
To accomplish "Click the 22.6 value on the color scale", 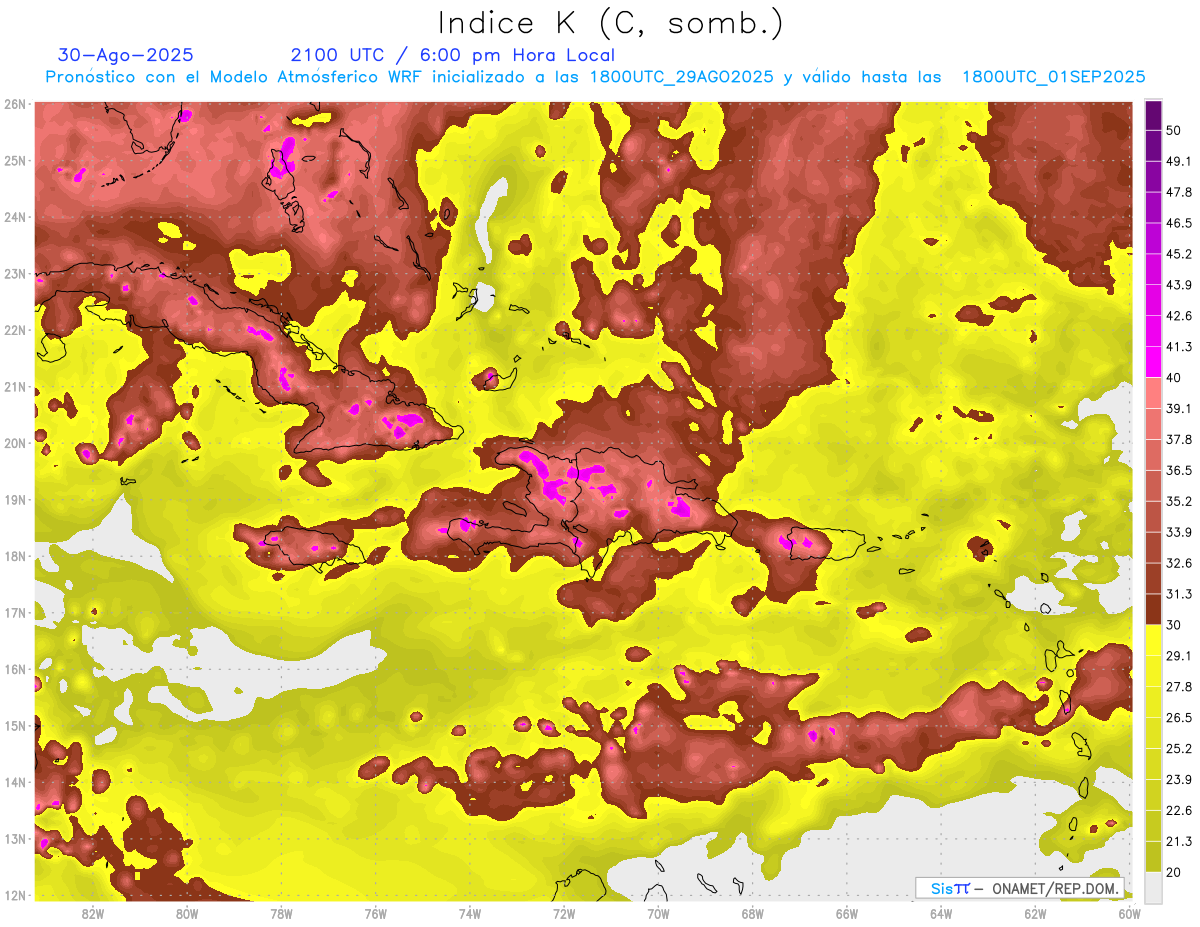I will tap(1178, 811).
